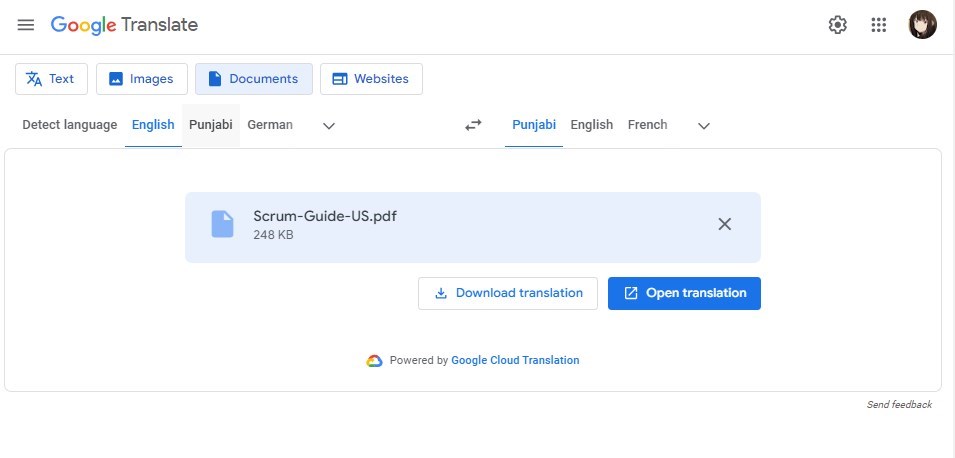Select French as target language
955x458 pixels.
click(x=647, y=125)
